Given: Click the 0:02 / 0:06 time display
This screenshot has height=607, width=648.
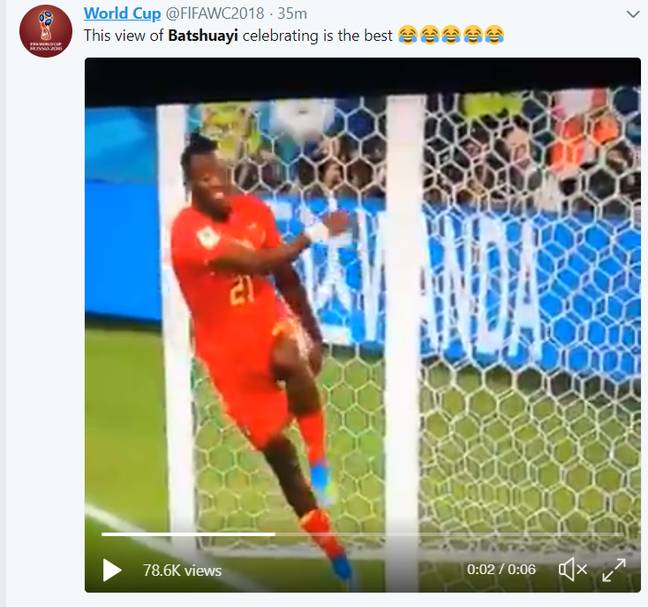Looking at the screenshot, I should coord(501,569).
